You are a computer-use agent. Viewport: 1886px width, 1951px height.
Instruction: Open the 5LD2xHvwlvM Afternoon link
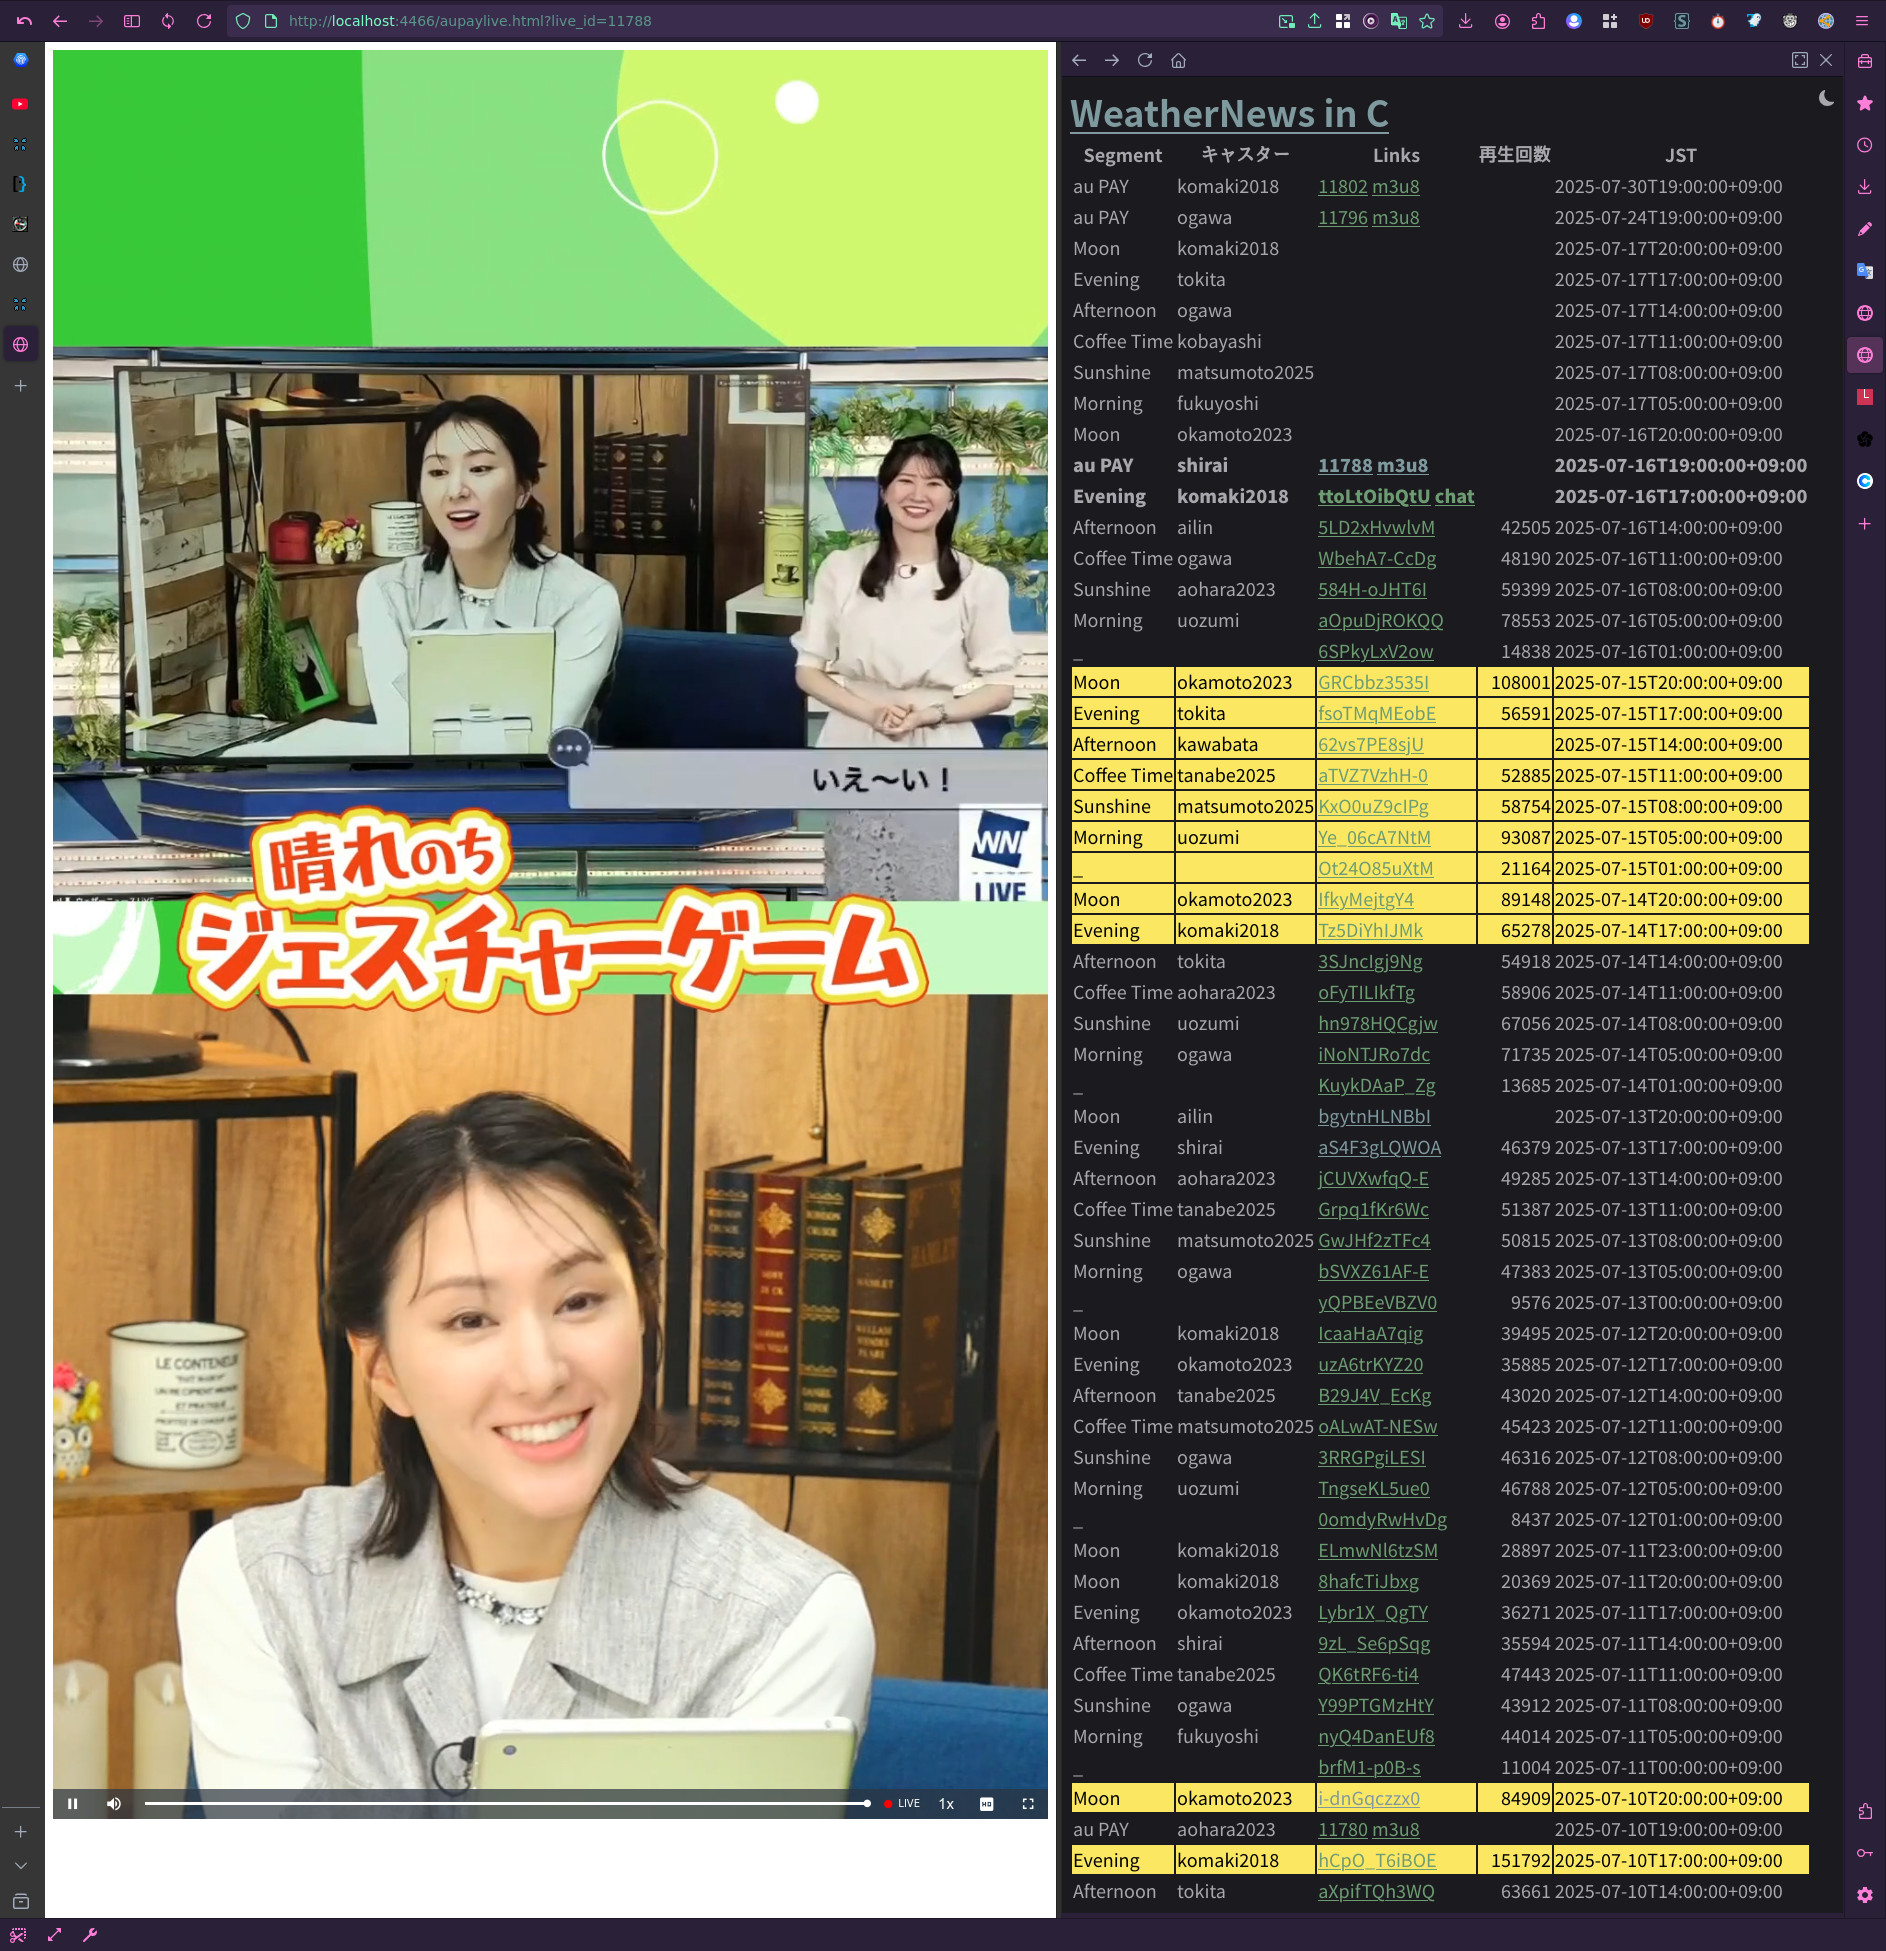click(1376, 528)
